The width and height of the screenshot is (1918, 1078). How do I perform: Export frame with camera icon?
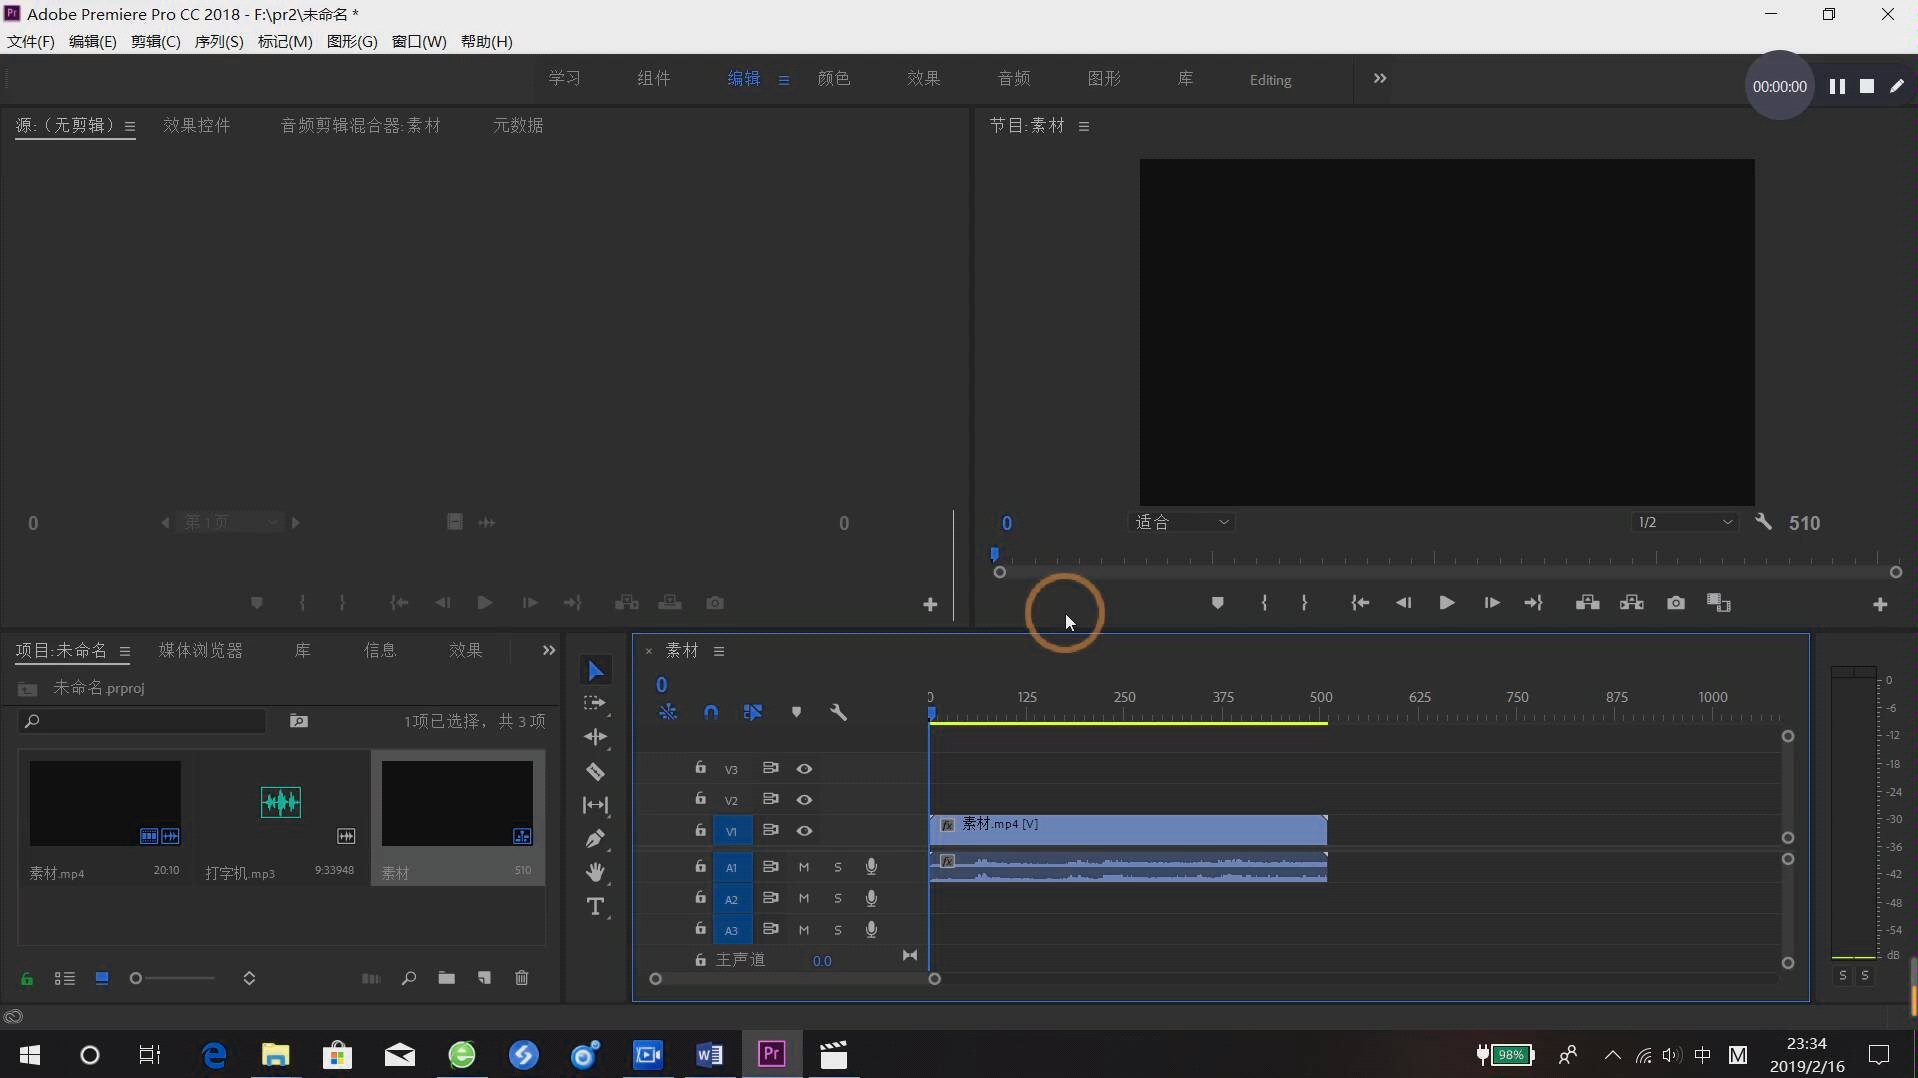[1676, 603]
